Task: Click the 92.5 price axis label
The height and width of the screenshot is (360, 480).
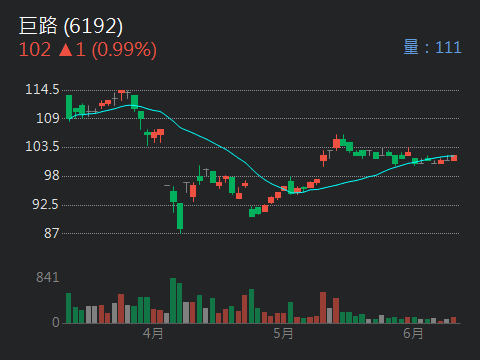Action: point(45,204)
